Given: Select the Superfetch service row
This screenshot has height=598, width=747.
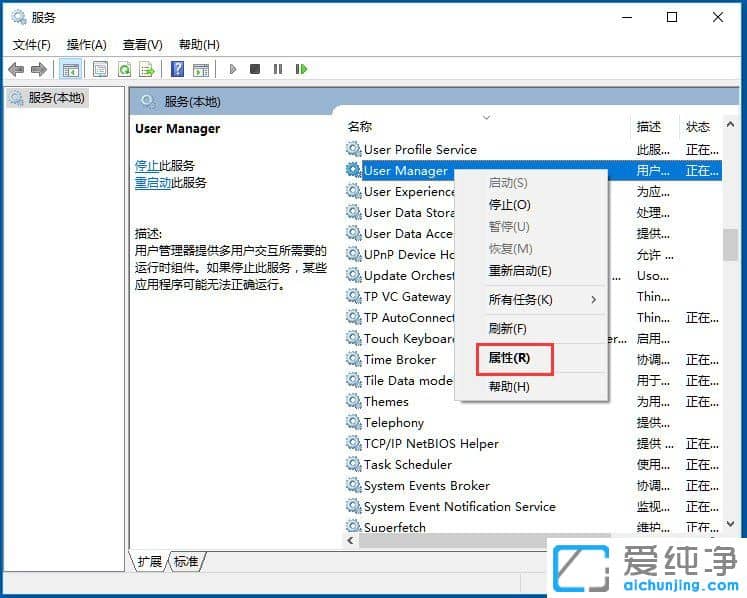Looking at the screenshot, I should pos(533,527).
